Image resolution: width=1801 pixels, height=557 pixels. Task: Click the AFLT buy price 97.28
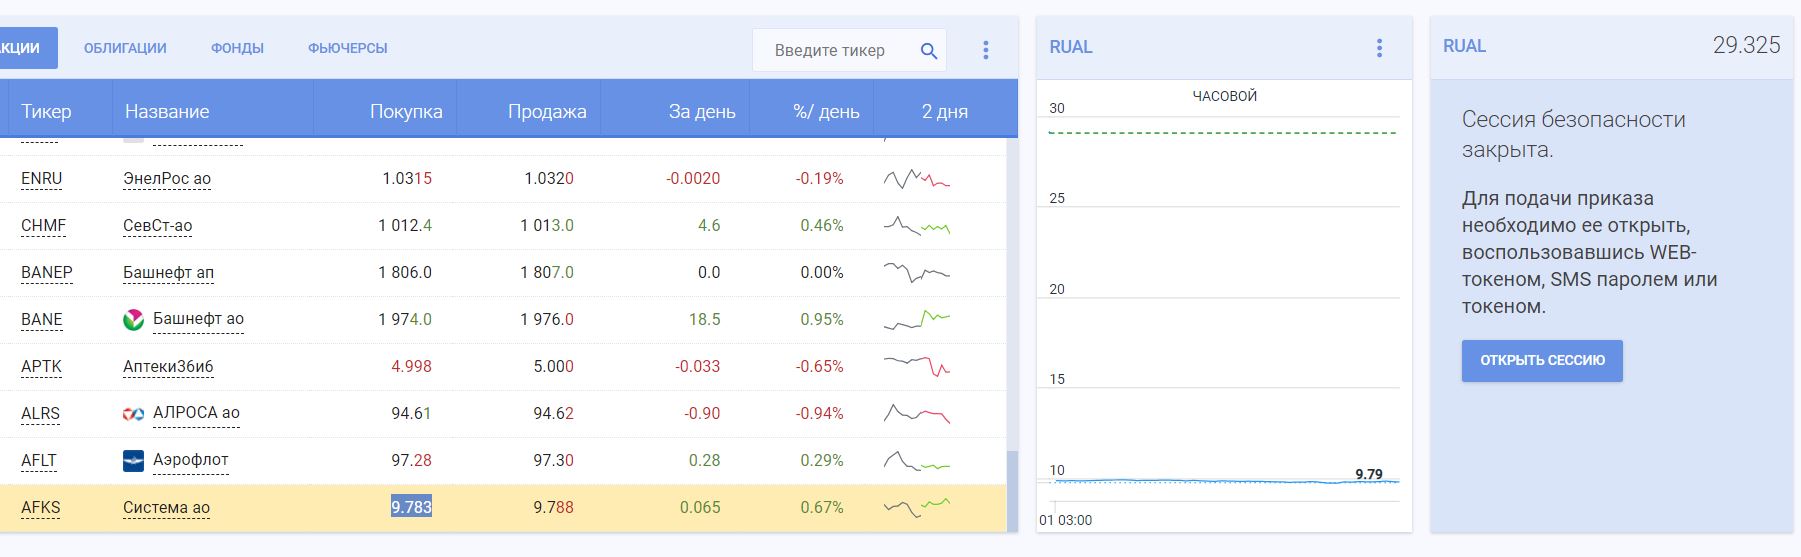coord(411,461)
